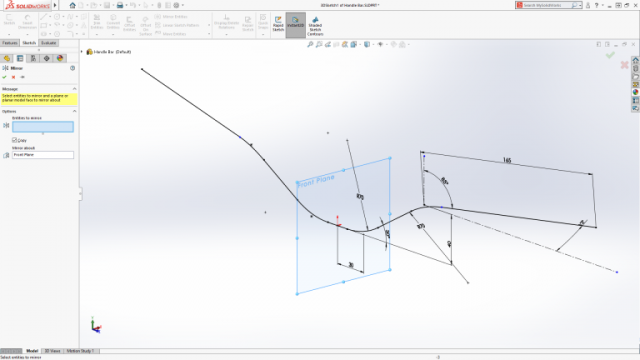The width and height of the screenshot is (640, 360).
Task: Select the Convert Entities tool
Action: pyautogui.click(x=113, y=22)
